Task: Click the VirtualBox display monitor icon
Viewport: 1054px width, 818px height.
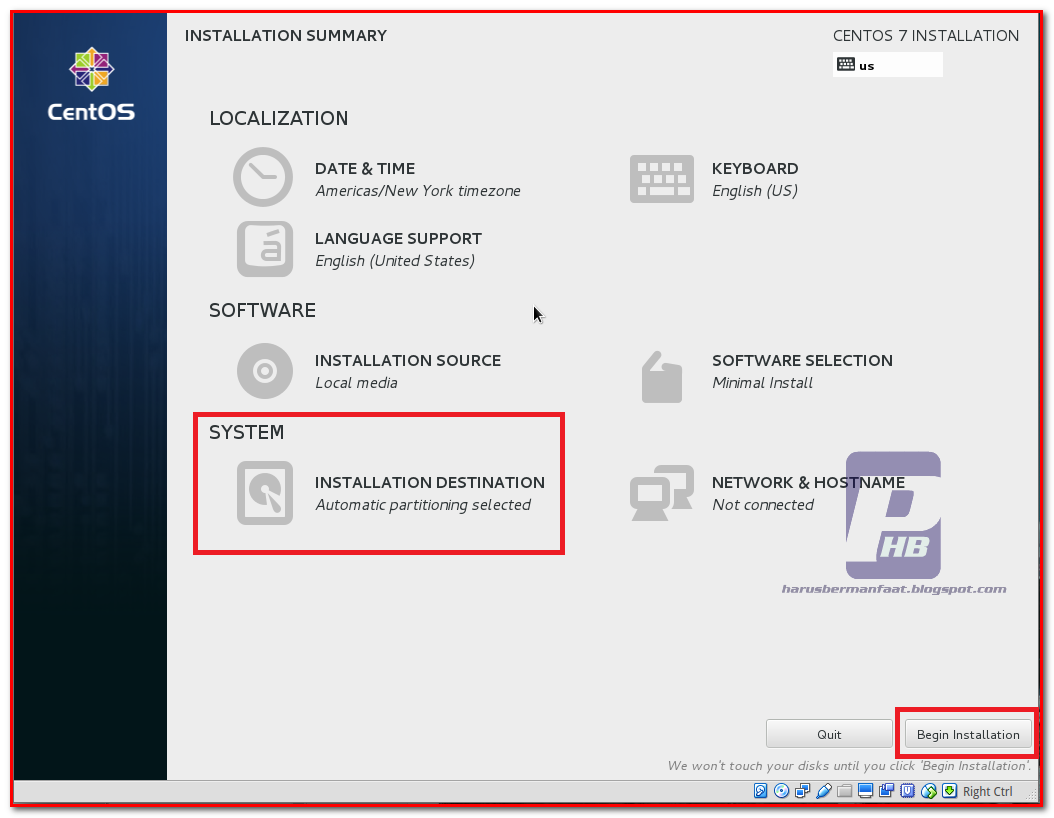Action: pos(865,790)
